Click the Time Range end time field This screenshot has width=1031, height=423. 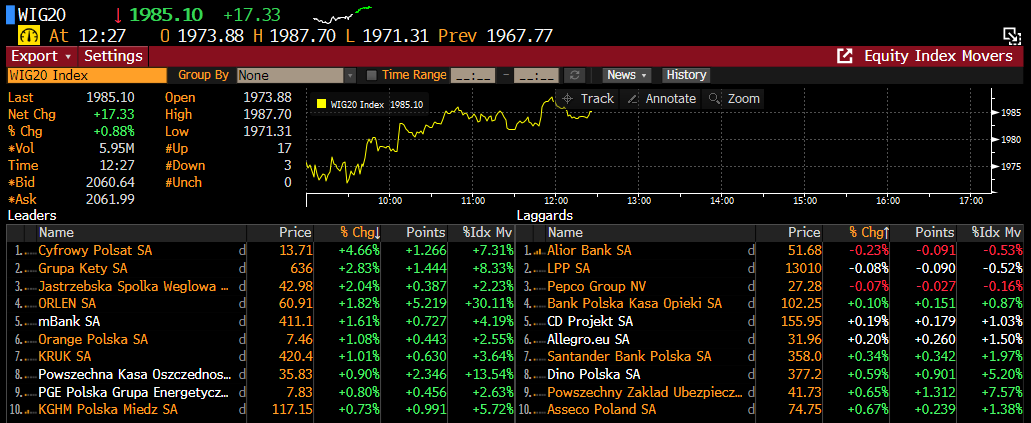point(535,75)
